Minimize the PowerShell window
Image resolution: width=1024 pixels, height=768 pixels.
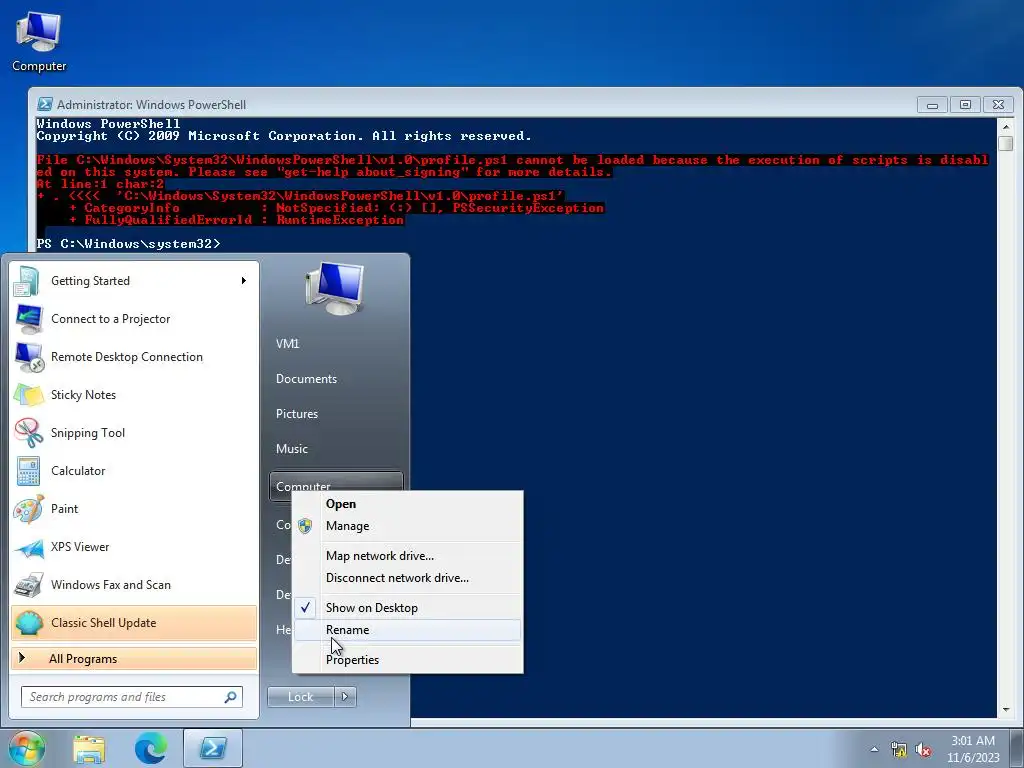(x=933, y=104)
